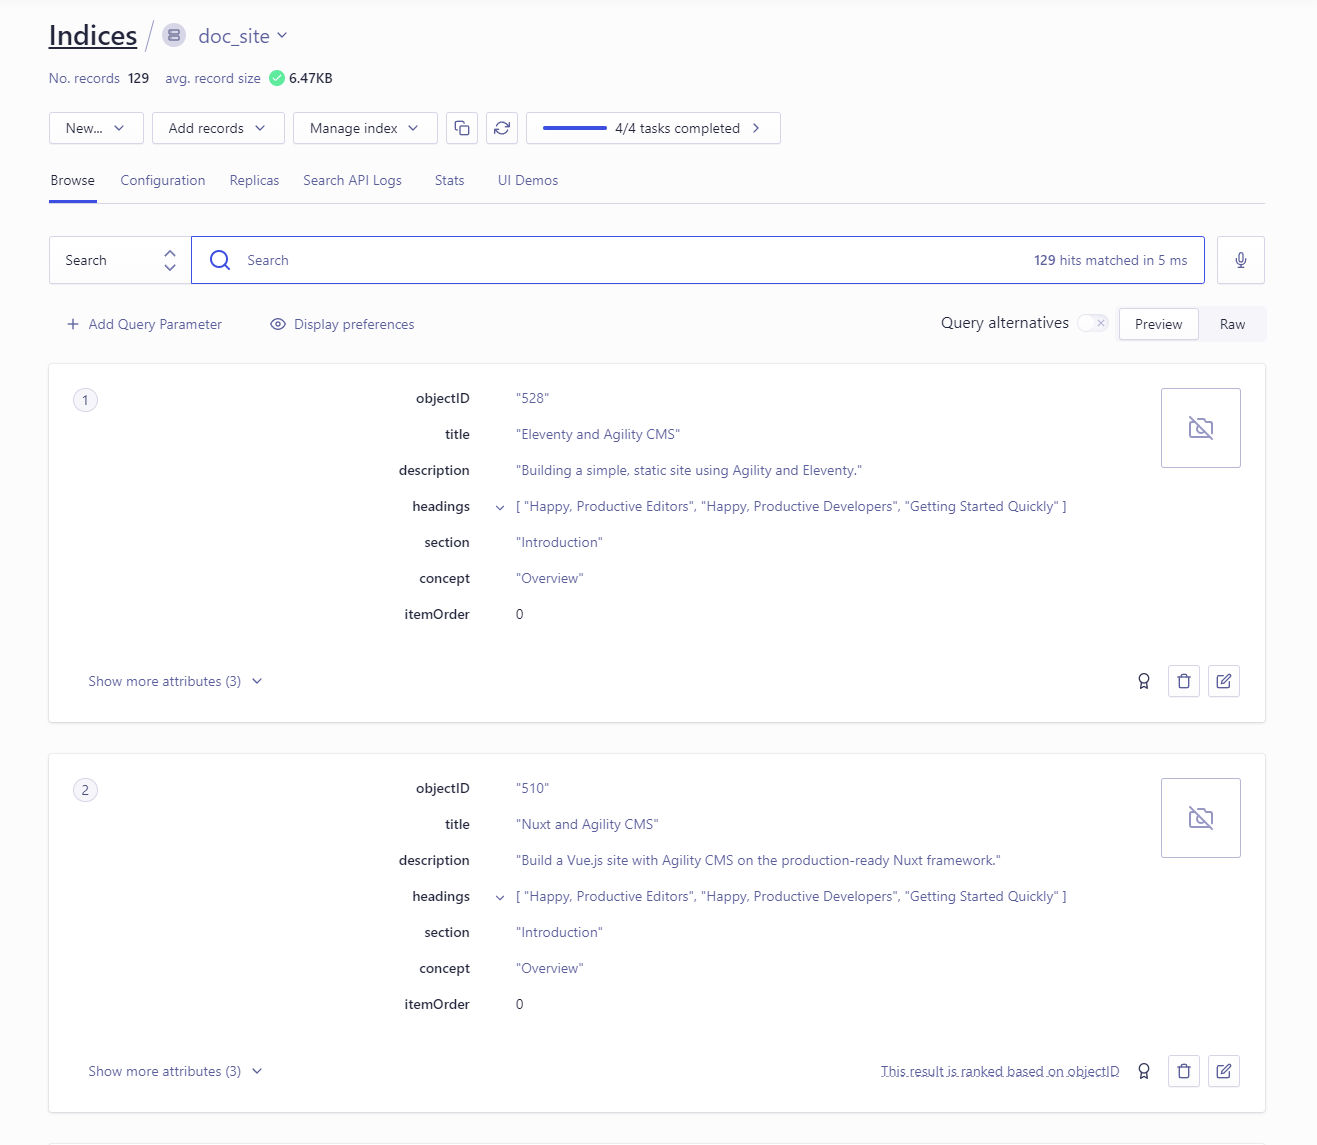The image size is (1317, 1145).
Task: Click the microphone voice search icon
Action: click(x=1241, y=260)
